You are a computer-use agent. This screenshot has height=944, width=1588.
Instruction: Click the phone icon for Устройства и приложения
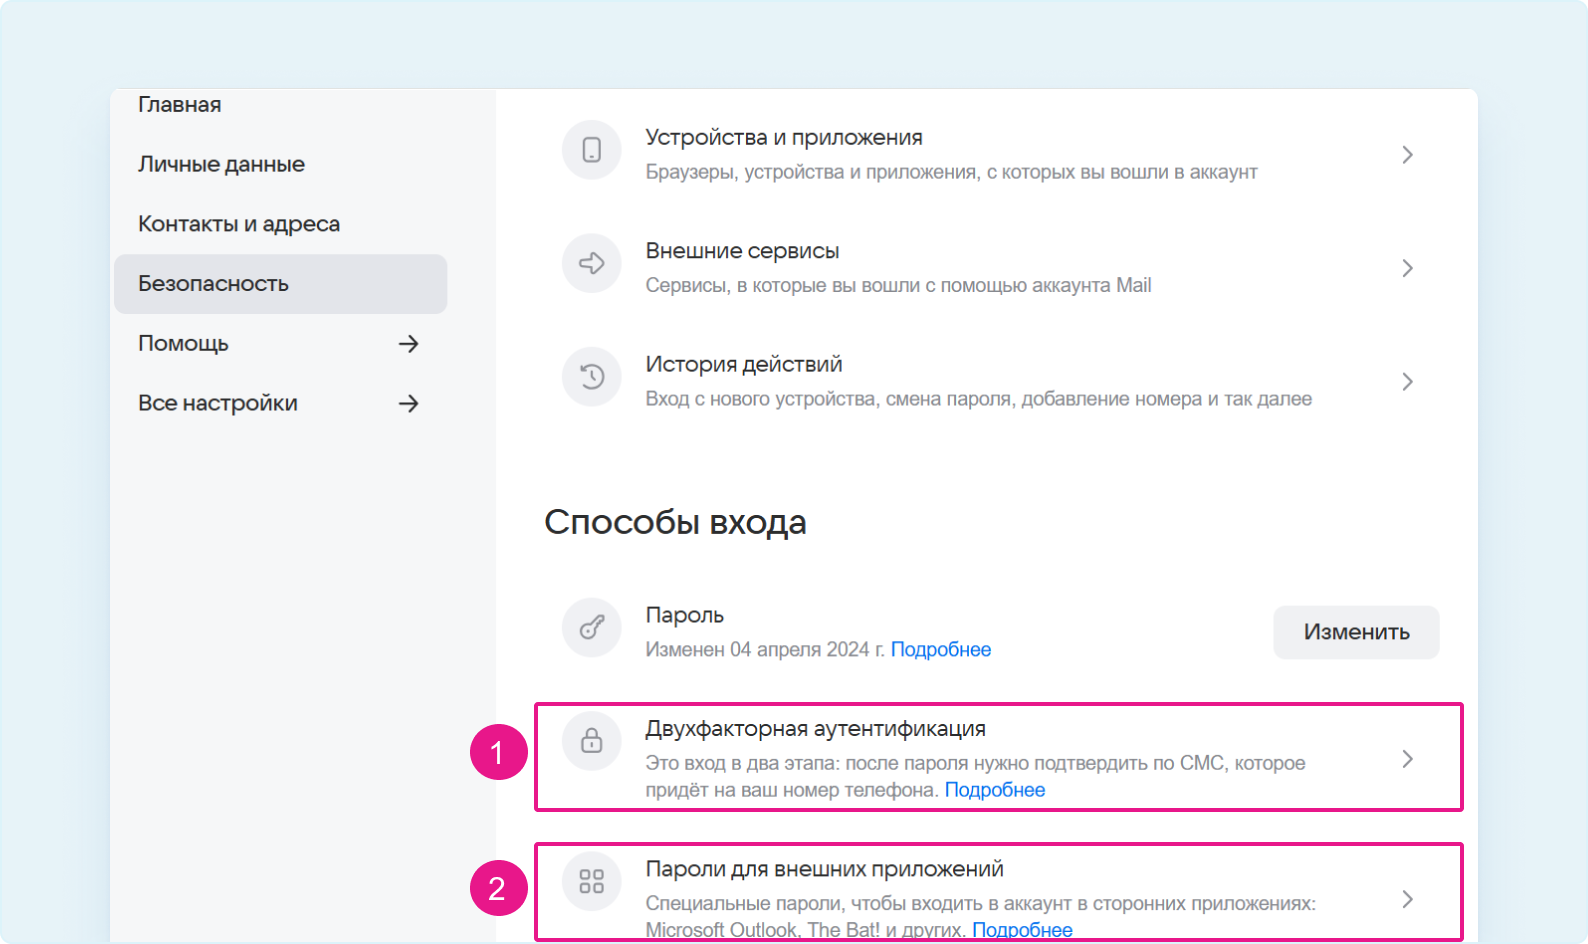click(592, 150)
